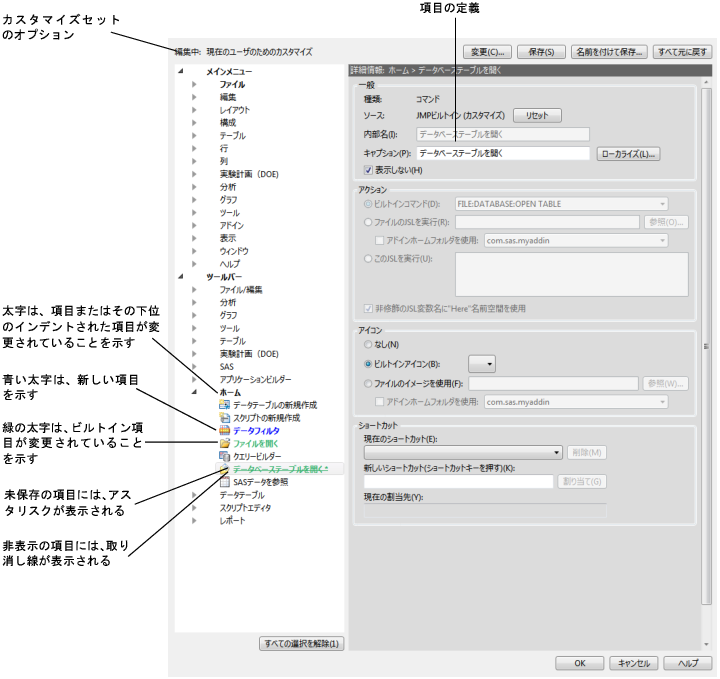Click the details panel vertical scrollbar
Screen dimensions: 720x679
pos(706,347)
